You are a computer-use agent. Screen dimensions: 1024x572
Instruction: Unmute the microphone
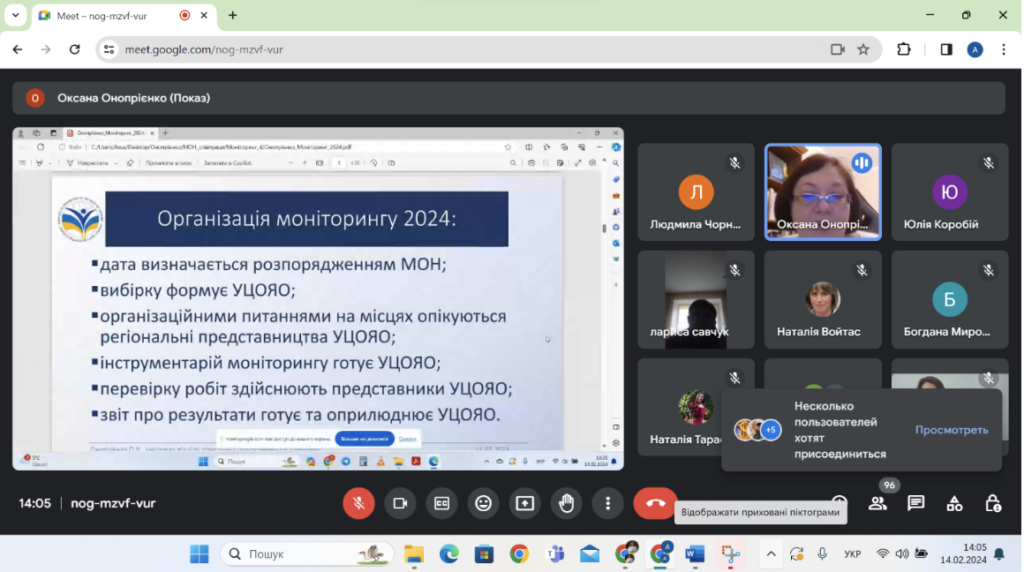tap(359, 503)
